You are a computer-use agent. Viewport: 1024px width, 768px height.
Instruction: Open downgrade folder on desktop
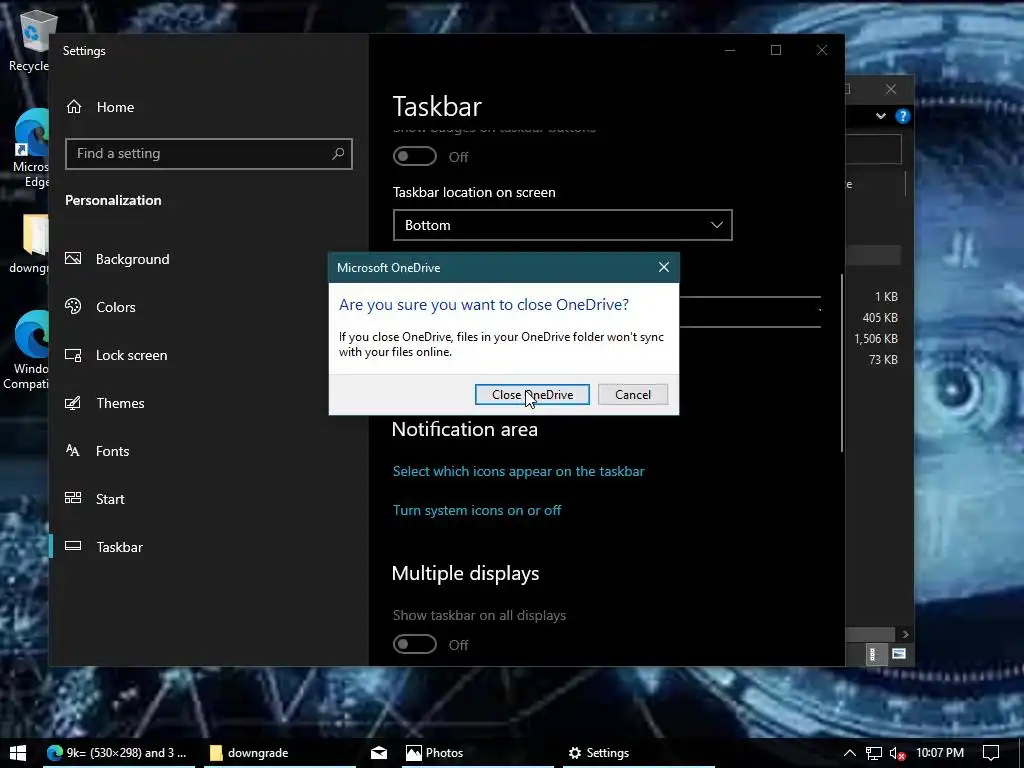[30, 243]
